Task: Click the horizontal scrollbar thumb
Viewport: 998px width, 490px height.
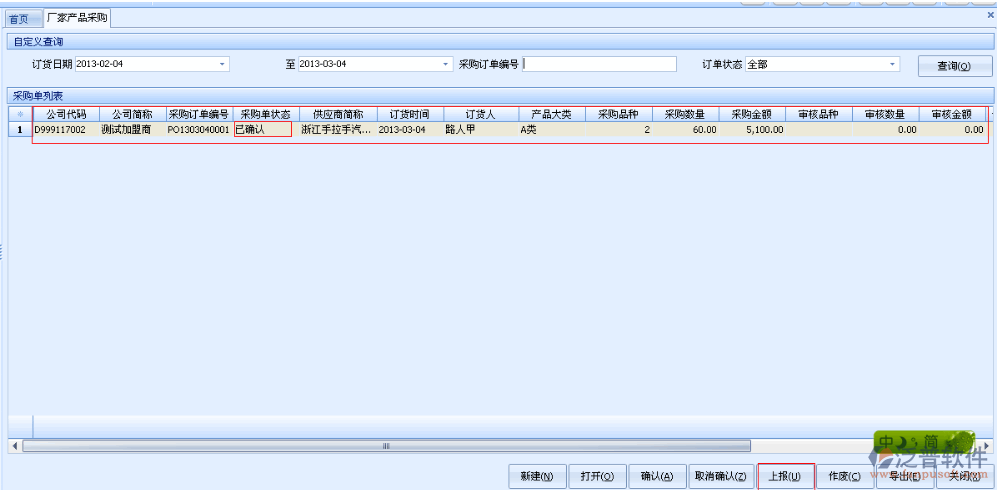Action: coord(386,445)
